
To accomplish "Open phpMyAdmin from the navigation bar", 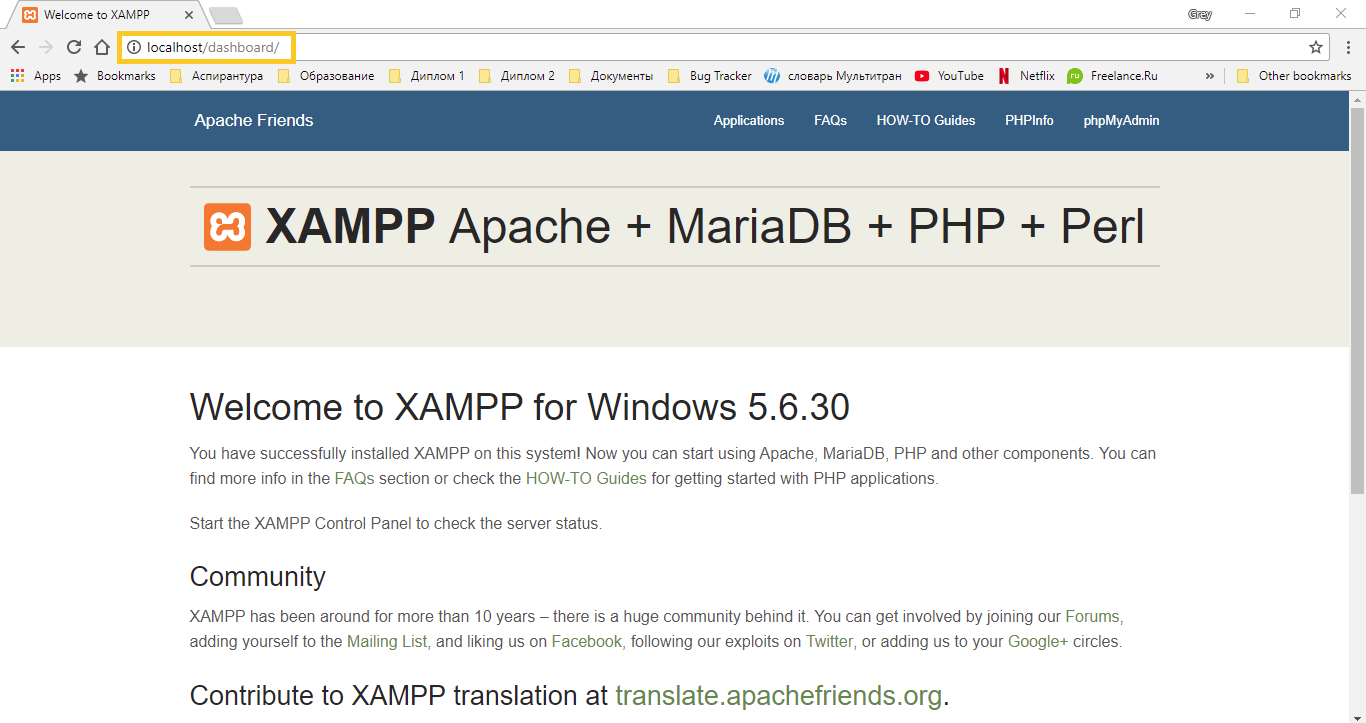I will (x=1121, y=121).
